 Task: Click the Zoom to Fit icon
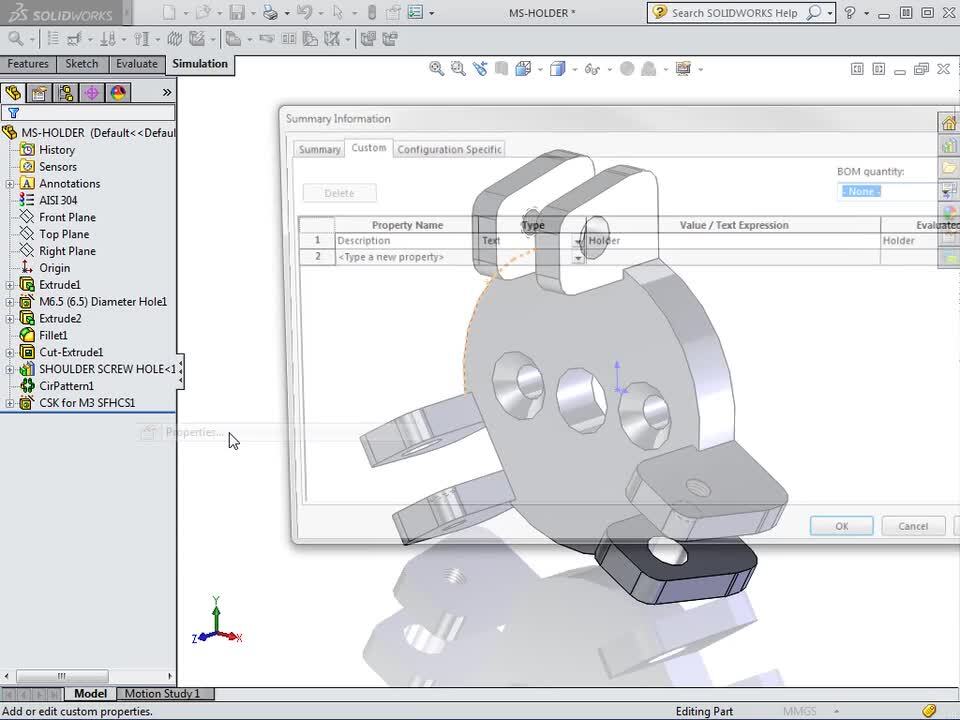[436, 69]
